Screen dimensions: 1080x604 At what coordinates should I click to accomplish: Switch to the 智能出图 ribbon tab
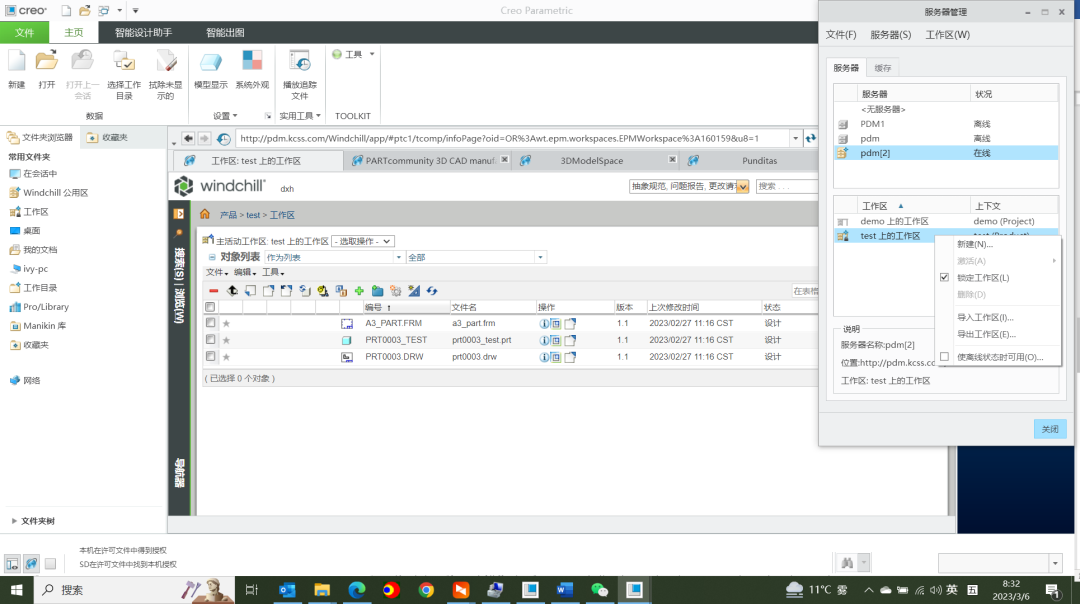pos(225,32)
